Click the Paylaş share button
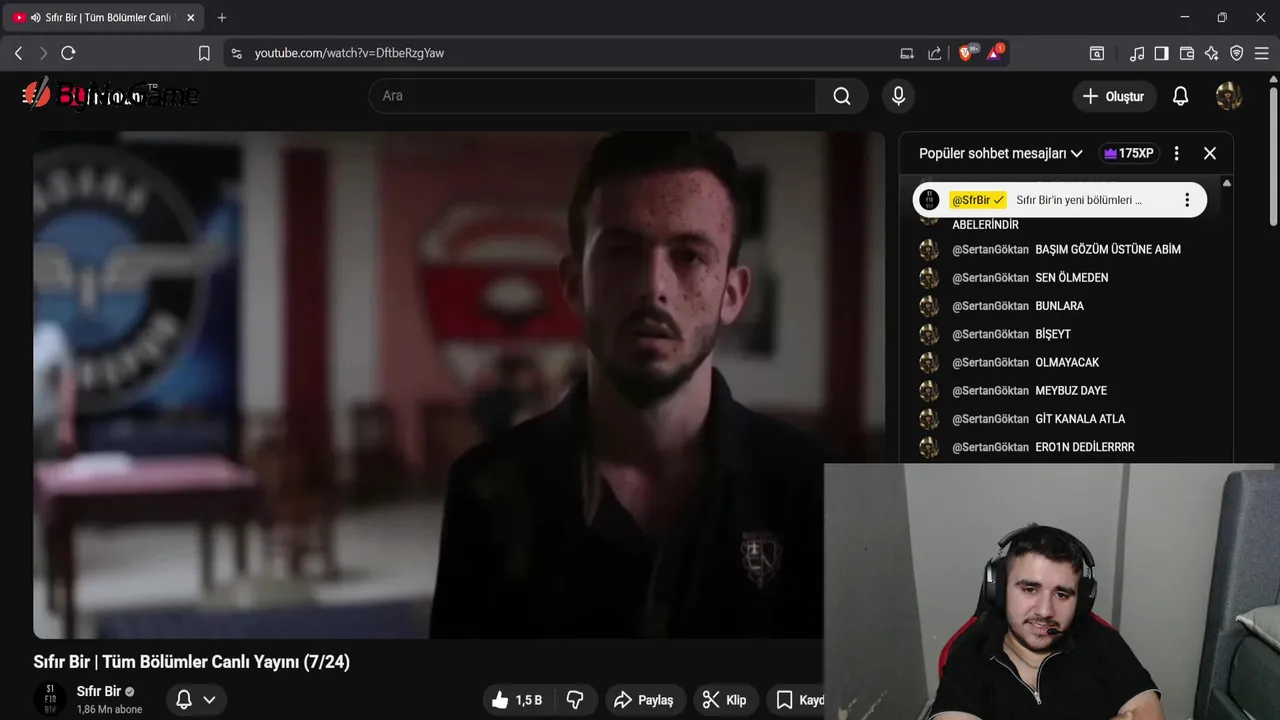This screenshot has width=1280, height=720. click(x=644, y=700)
